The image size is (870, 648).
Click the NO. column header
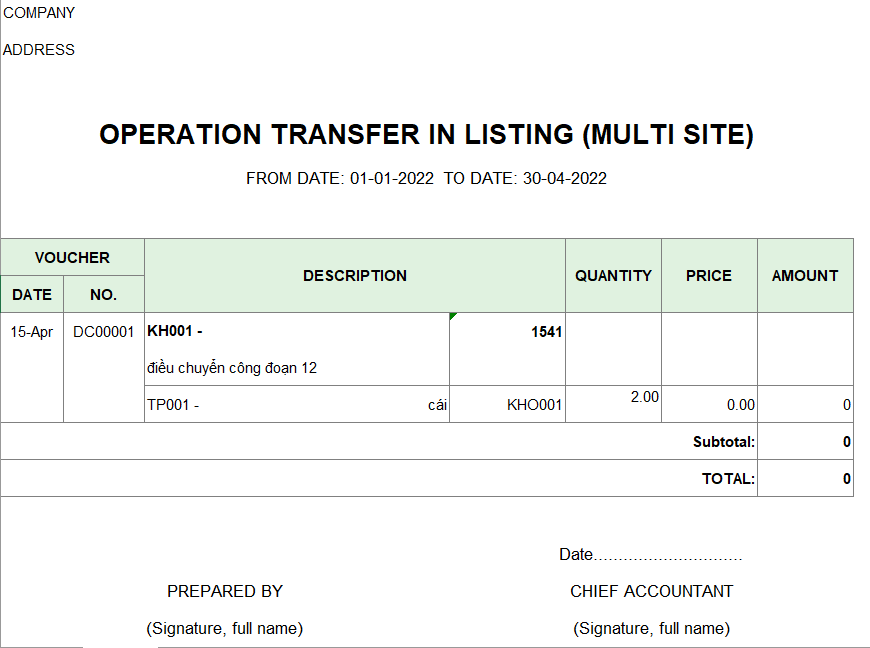click(104, 294)
